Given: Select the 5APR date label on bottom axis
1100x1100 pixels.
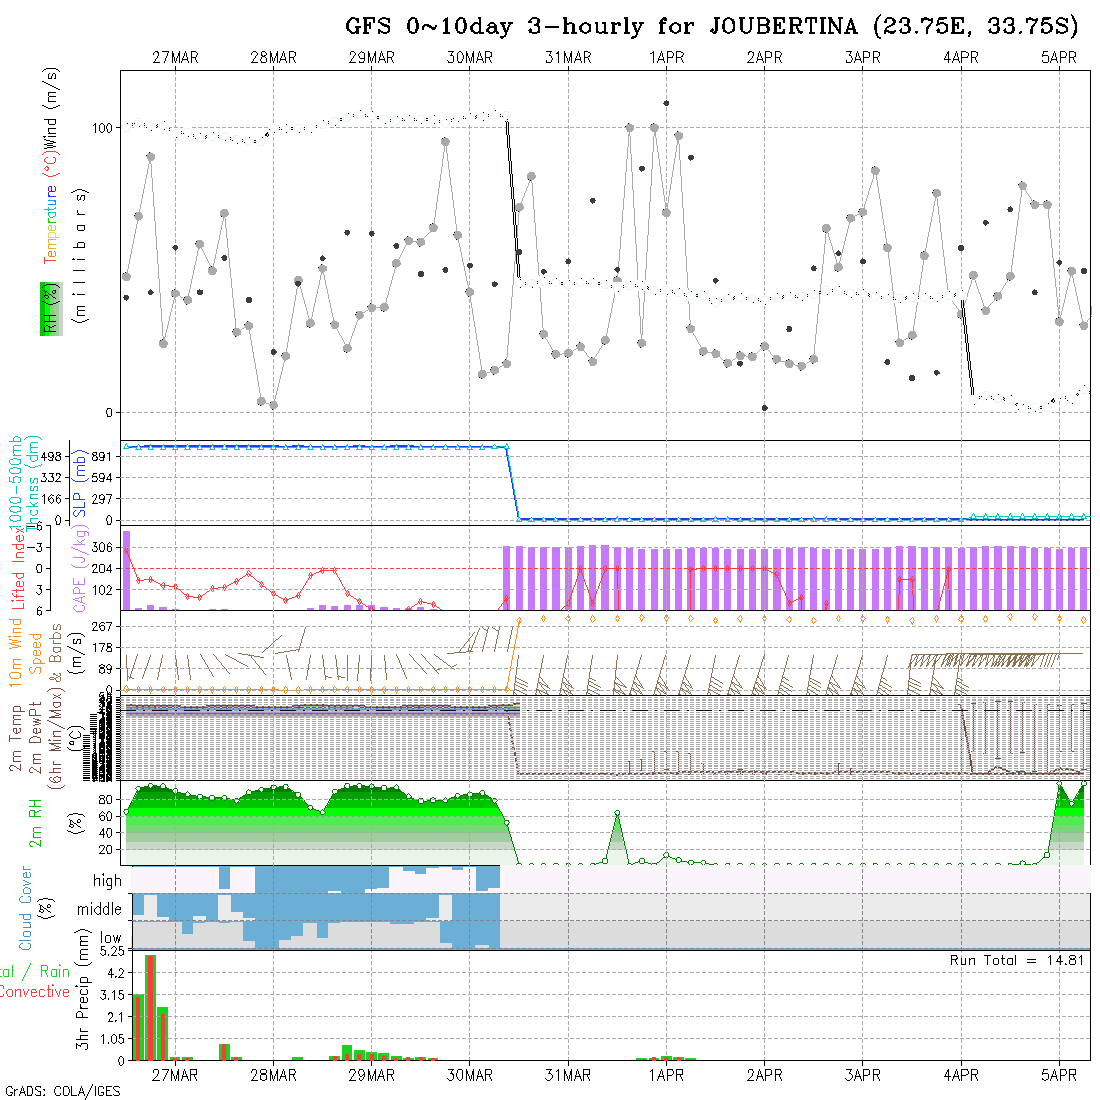Looking at the screenshot, I should (x=1059, y=1075).
